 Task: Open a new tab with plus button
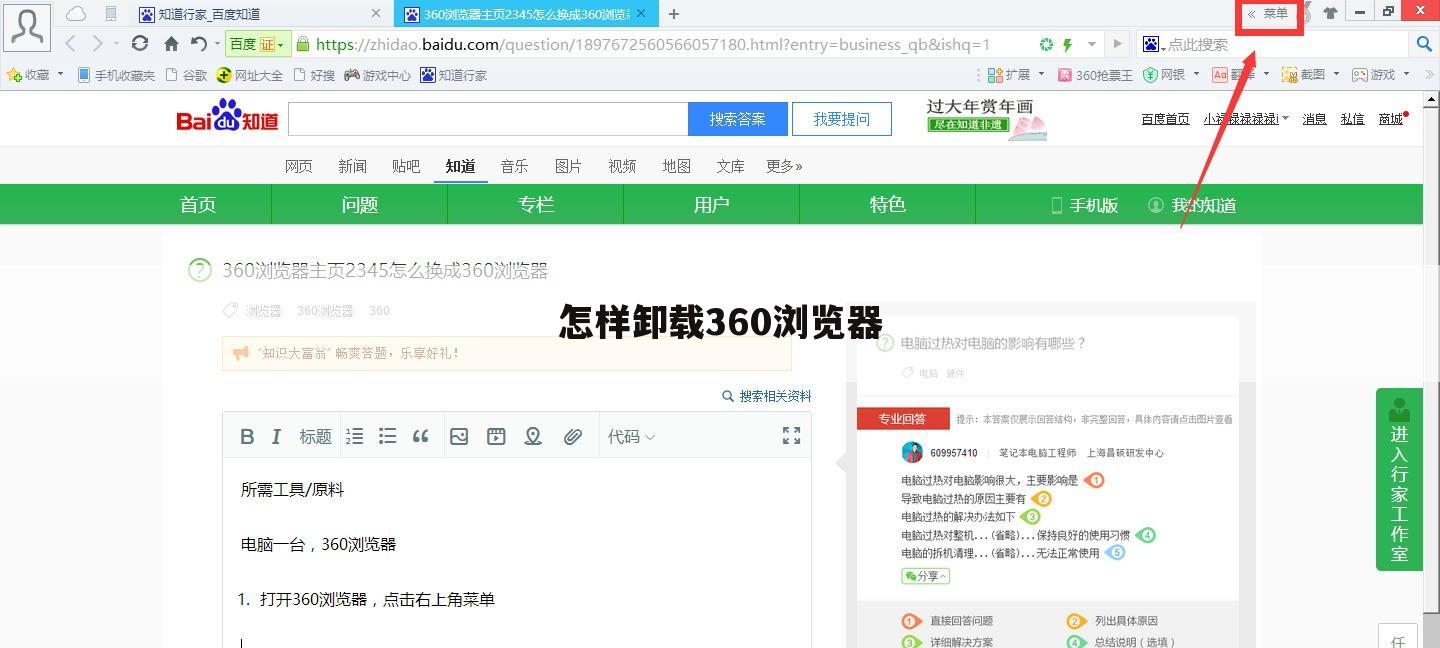[674, 14]
